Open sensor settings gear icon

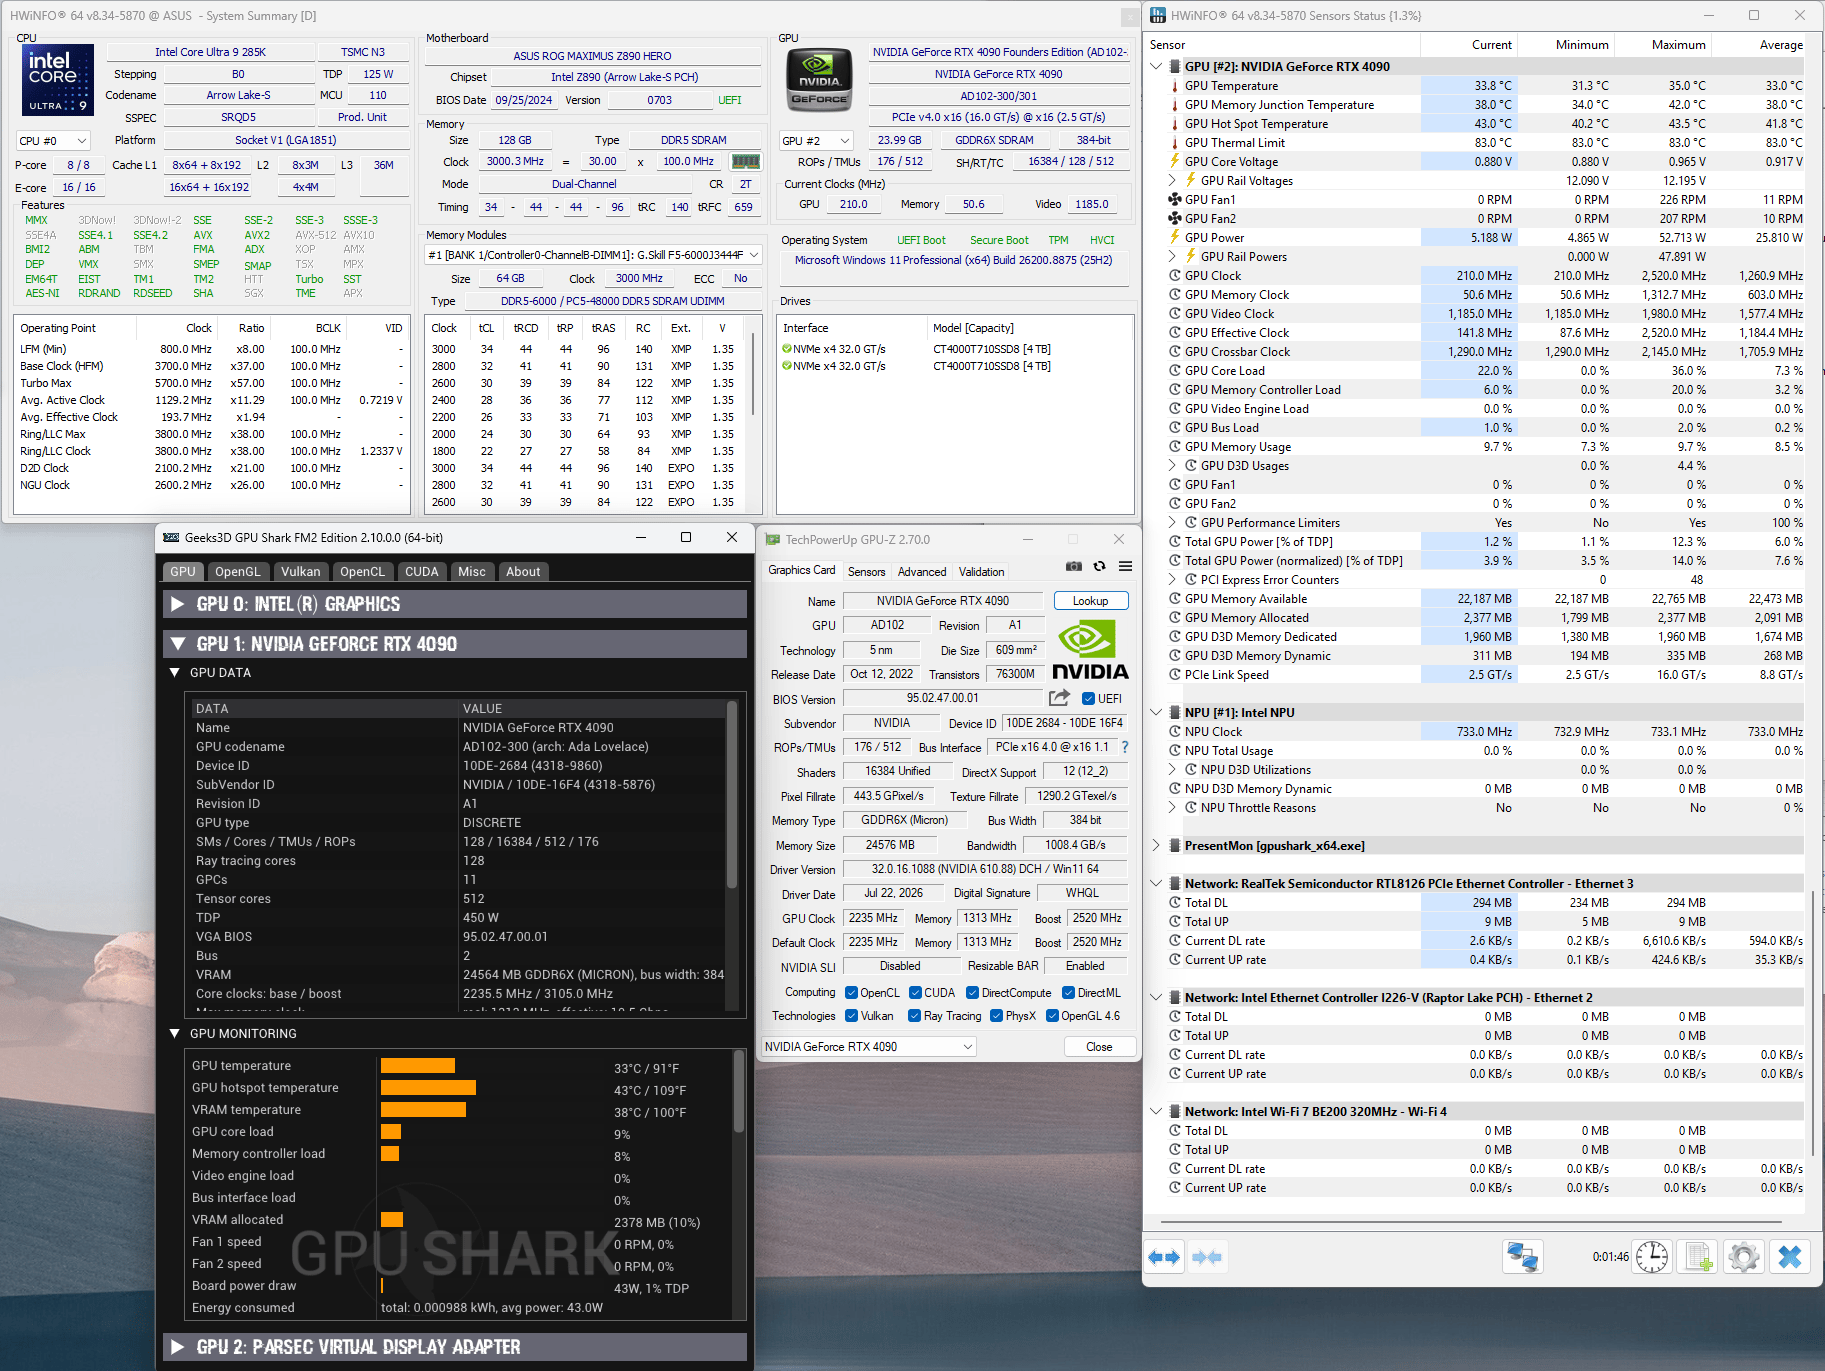1744,1257
